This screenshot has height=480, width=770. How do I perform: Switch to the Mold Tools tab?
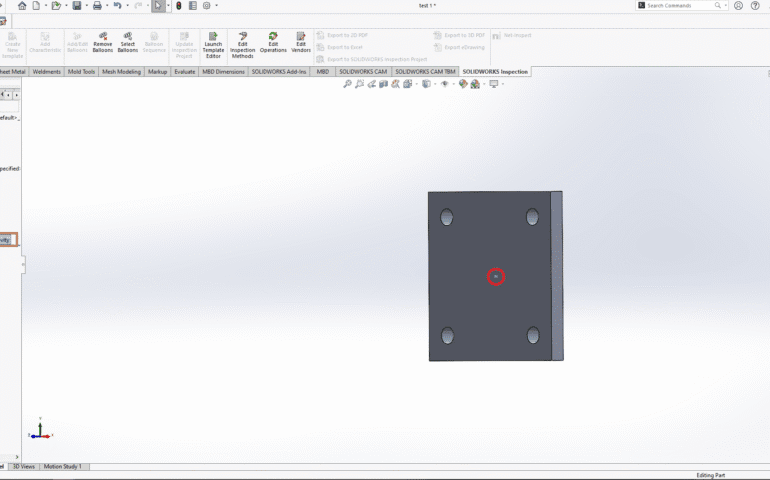coord(82,72)
